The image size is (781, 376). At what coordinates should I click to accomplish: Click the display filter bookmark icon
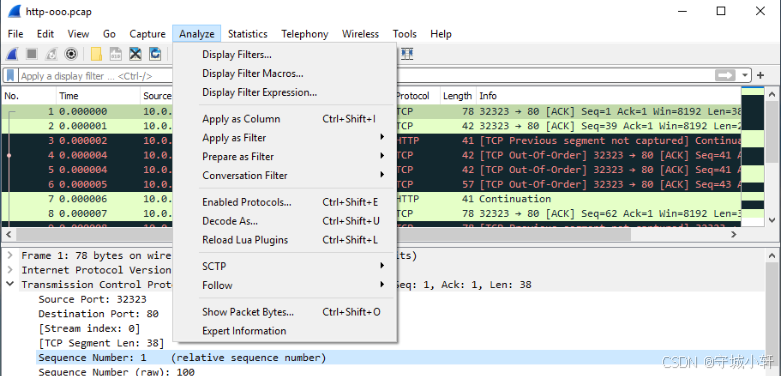10,76
